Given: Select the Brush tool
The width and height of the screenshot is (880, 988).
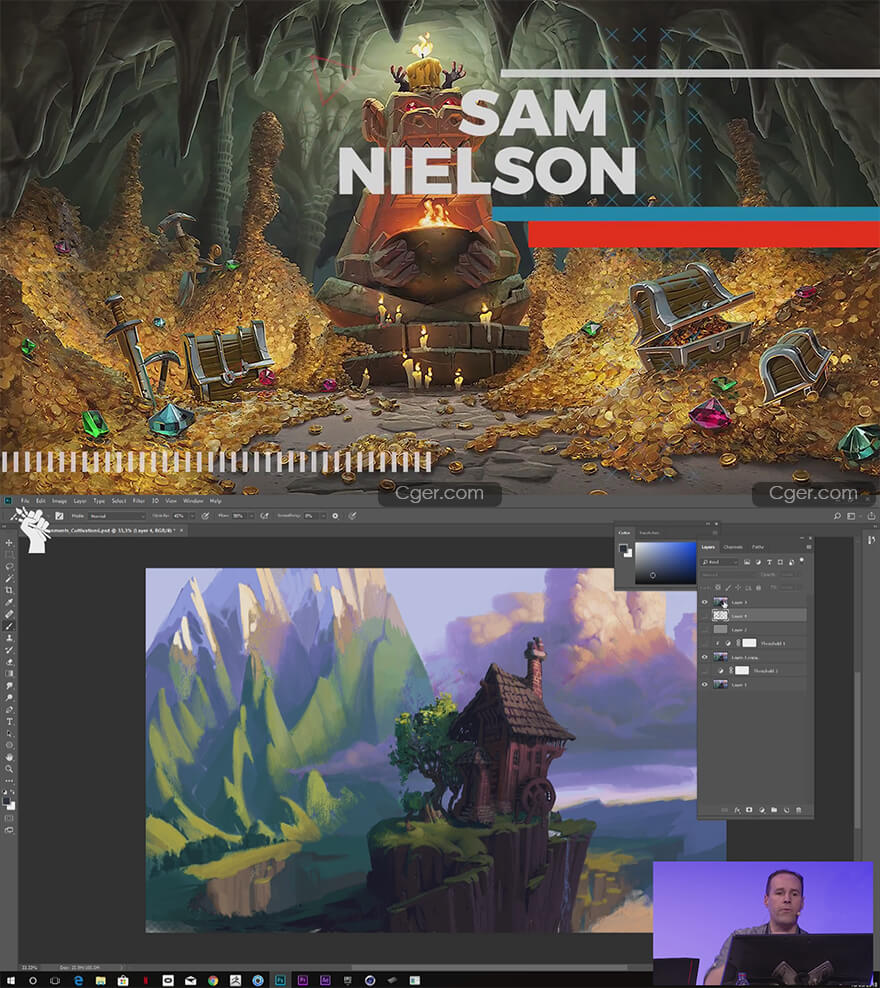Looking at the screenshot, I should click(x=9, y=626).
